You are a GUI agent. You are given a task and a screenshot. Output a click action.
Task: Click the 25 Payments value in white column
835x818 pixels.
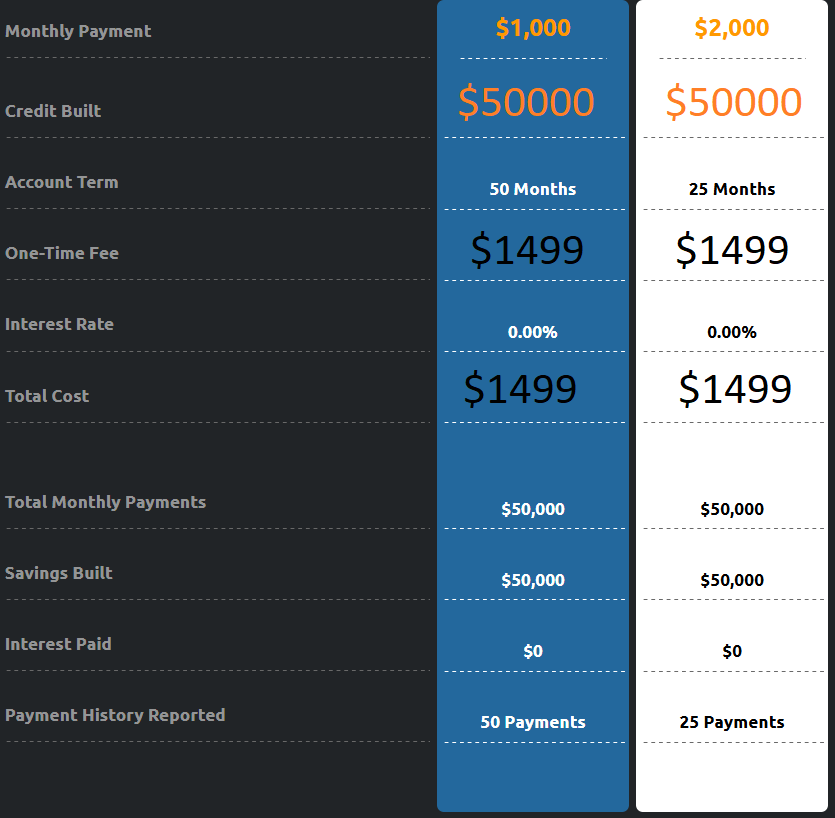coord(732,722)
